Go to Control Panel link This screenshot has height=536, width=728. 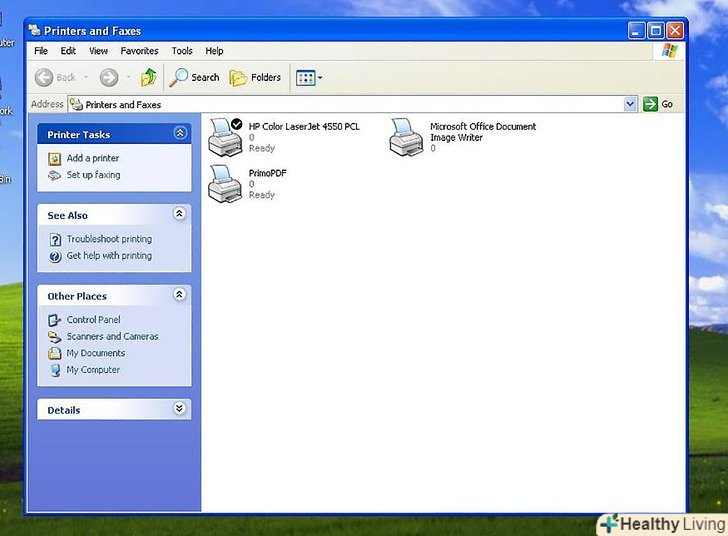click(x=93, y=320)
